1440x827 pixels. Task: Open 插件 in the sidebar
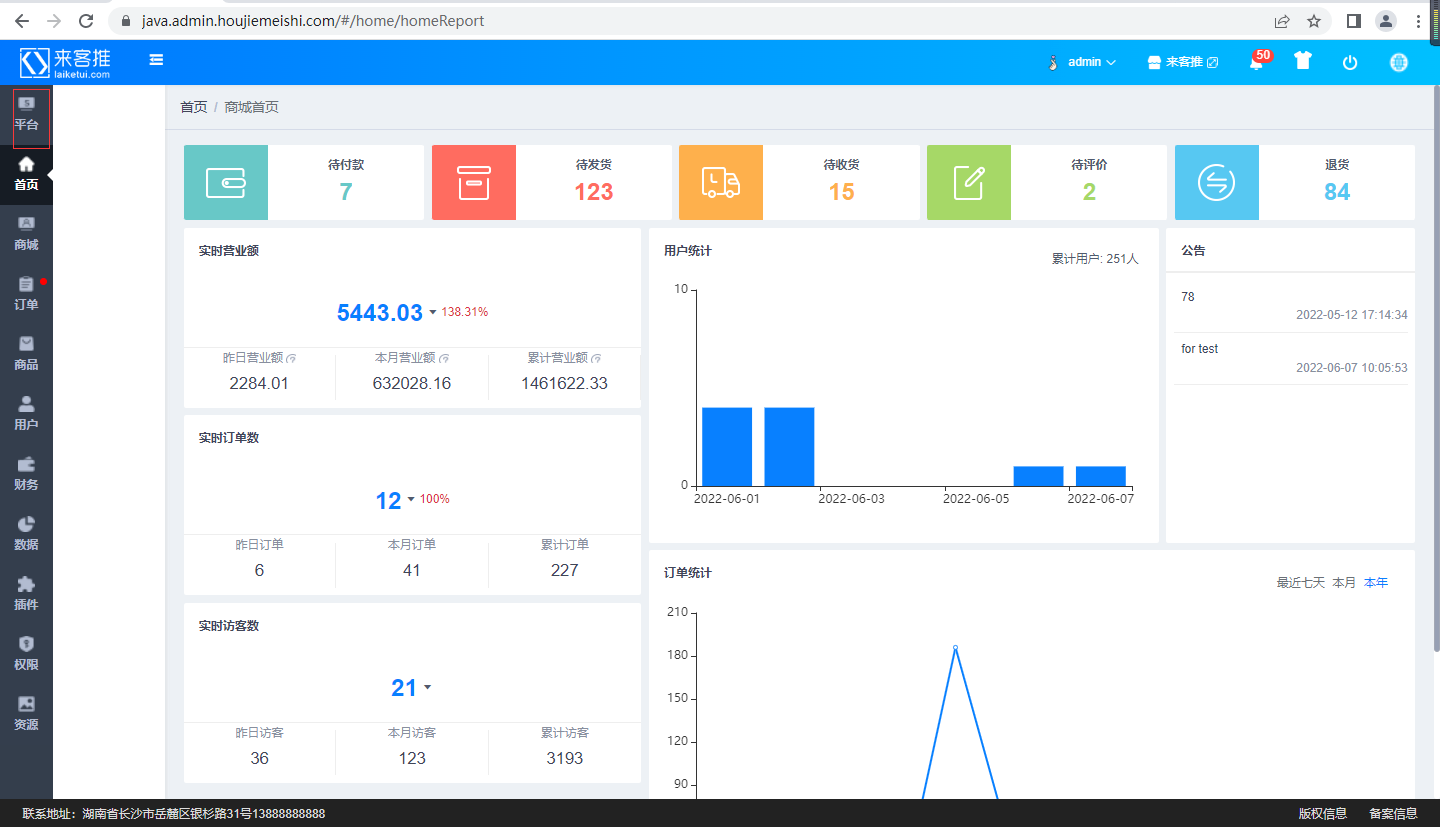pyautogui.click(x=26, y=594)
